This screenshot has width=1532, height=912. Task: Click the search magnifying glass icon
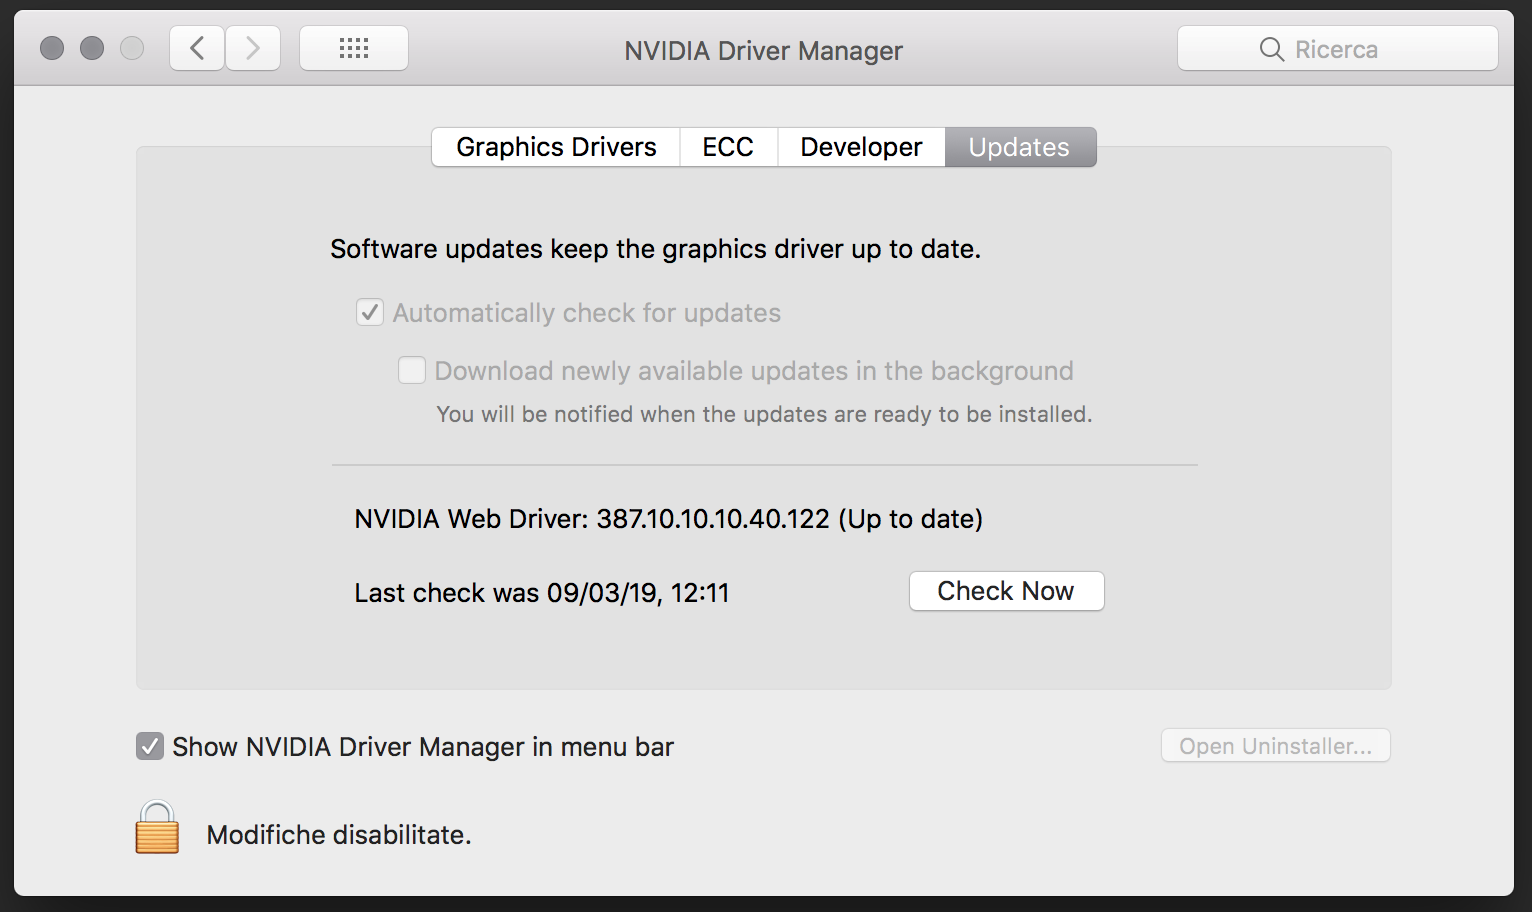point(1271,49)
